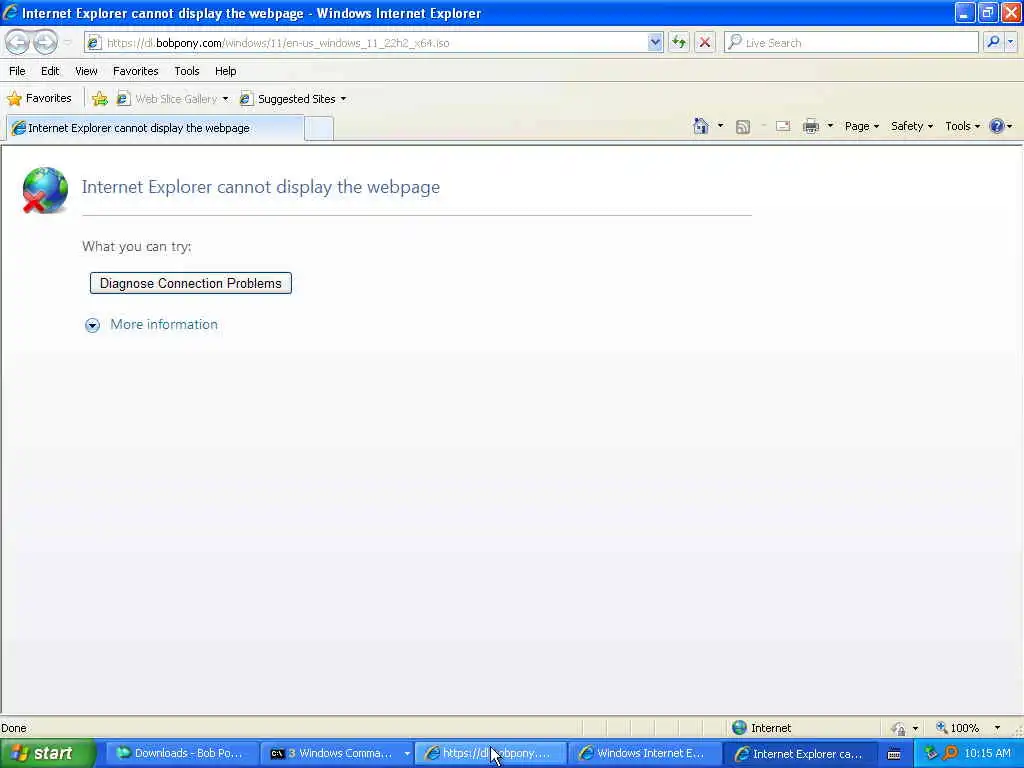Open the address bar URL history dropdown
The height and width of the screenshot is (768, 1024).
pos(655,42)
